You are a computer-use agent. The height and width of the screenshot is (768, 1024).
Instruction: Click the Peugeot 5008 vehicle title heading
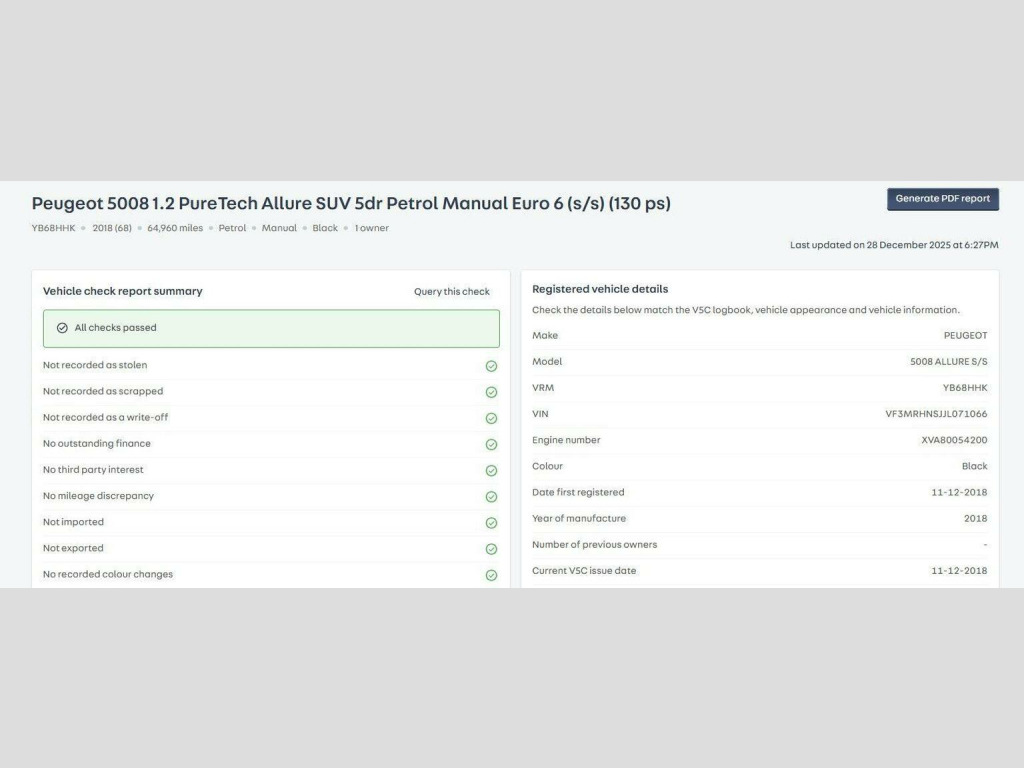click(x=351, y=204)
